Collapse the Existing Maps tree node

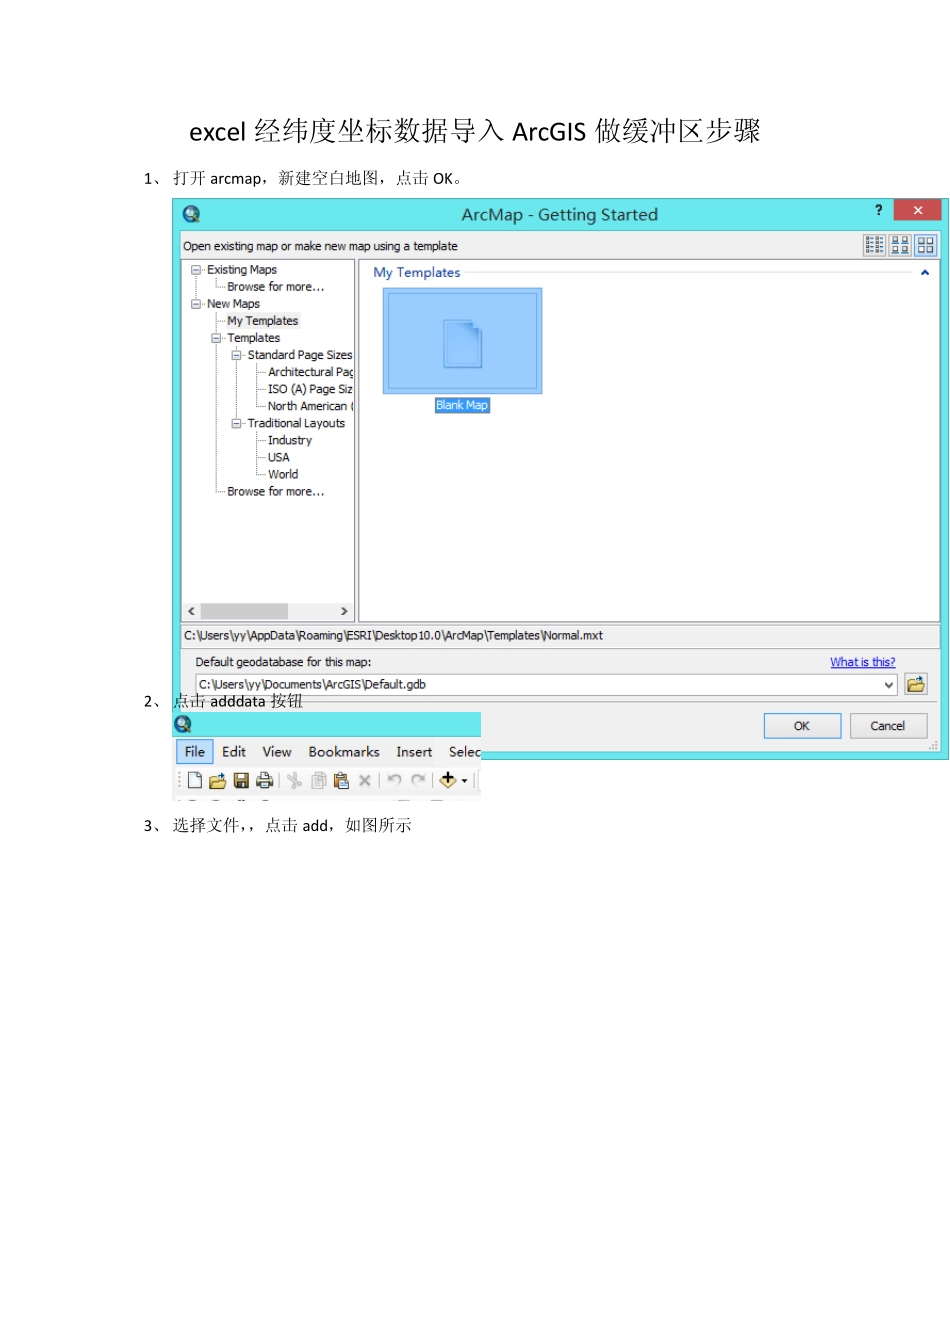click(196, 270)
